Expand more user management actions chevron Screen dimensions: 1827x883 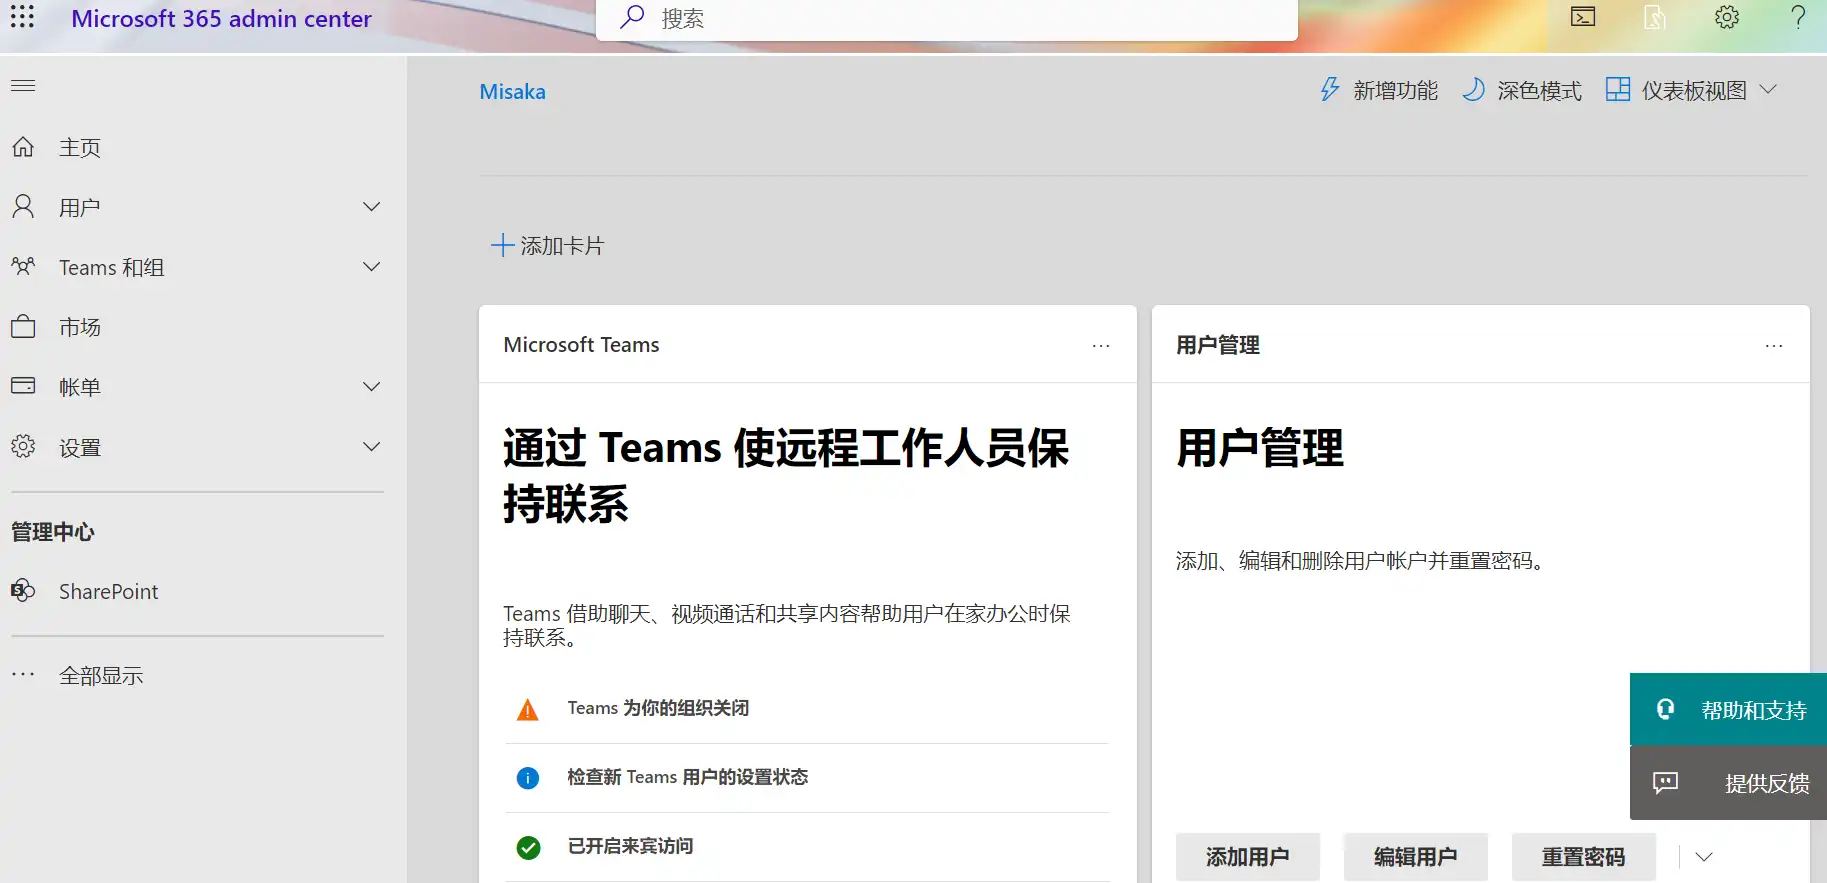[x=1704, y=857]
